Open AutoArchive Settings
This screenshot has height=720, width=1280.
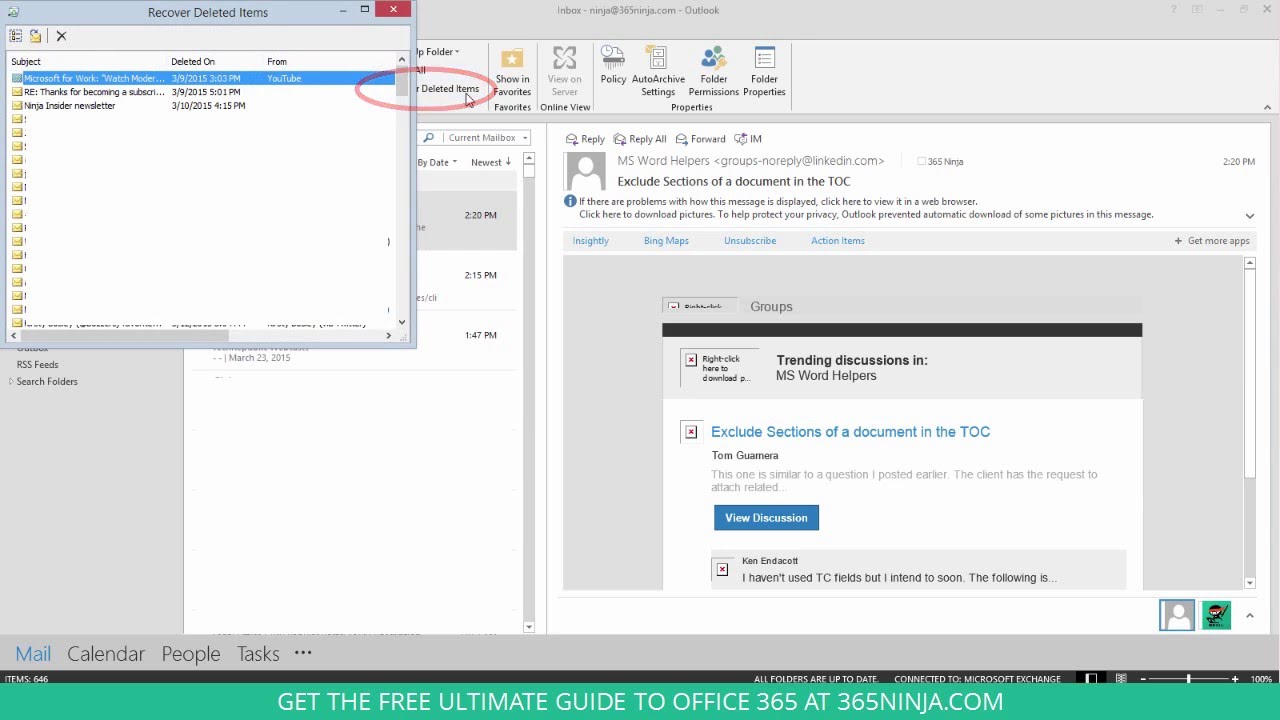coord(658,72)
